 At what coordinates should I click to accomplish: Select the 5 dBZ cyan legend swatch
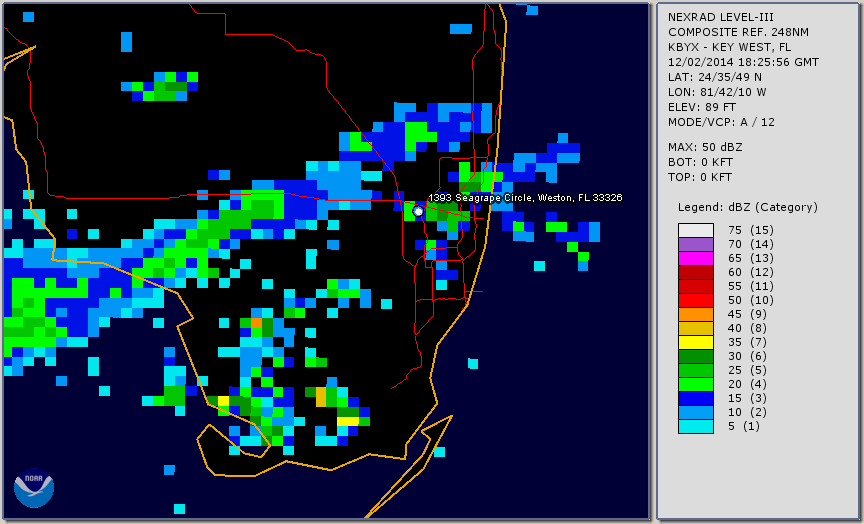click(x=695, y=426)
